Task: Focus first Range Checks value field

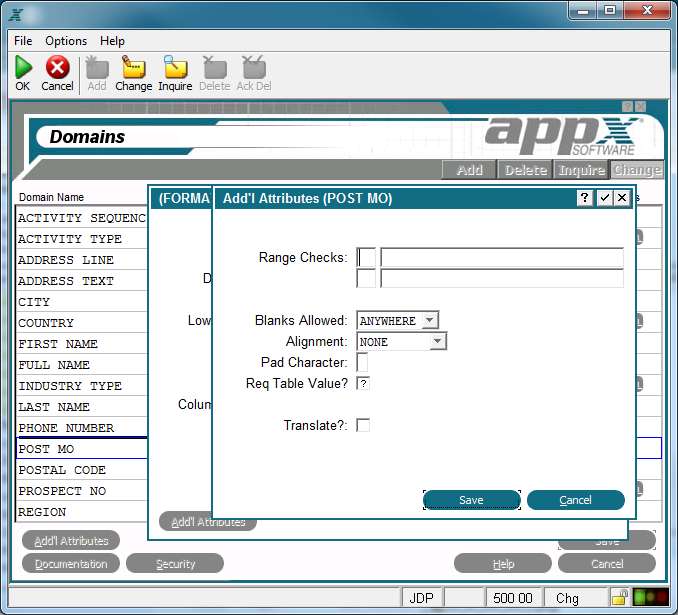Action: pos(502,258)
